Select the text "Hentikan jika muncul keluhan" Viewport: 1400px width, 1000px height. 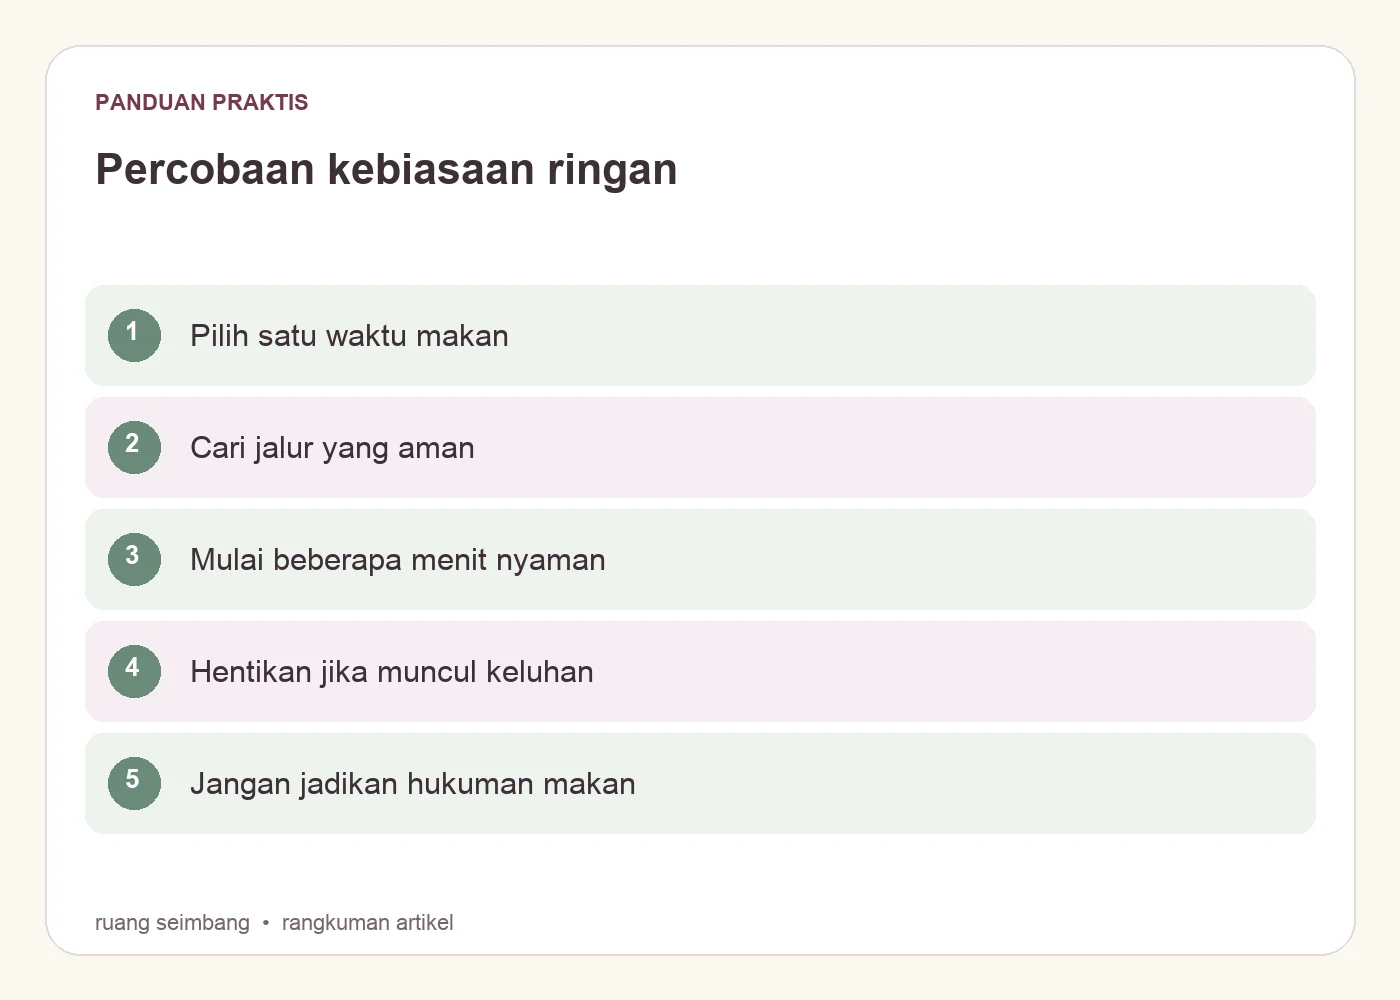point(392,672)
